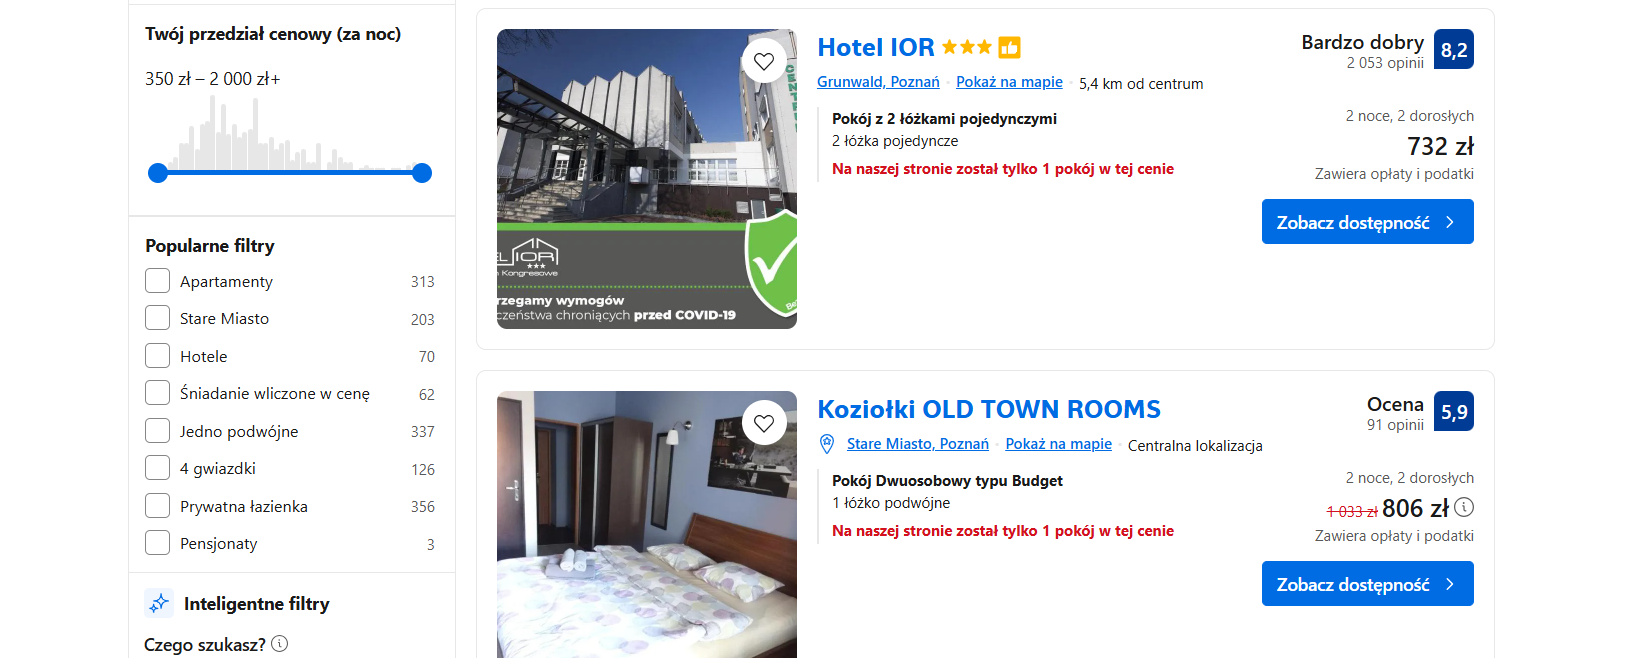The height and width of the screenshot is (658, 1633).
Task: Tick the 4 gwiazdki checkbox
Action: tap(157, 468)
